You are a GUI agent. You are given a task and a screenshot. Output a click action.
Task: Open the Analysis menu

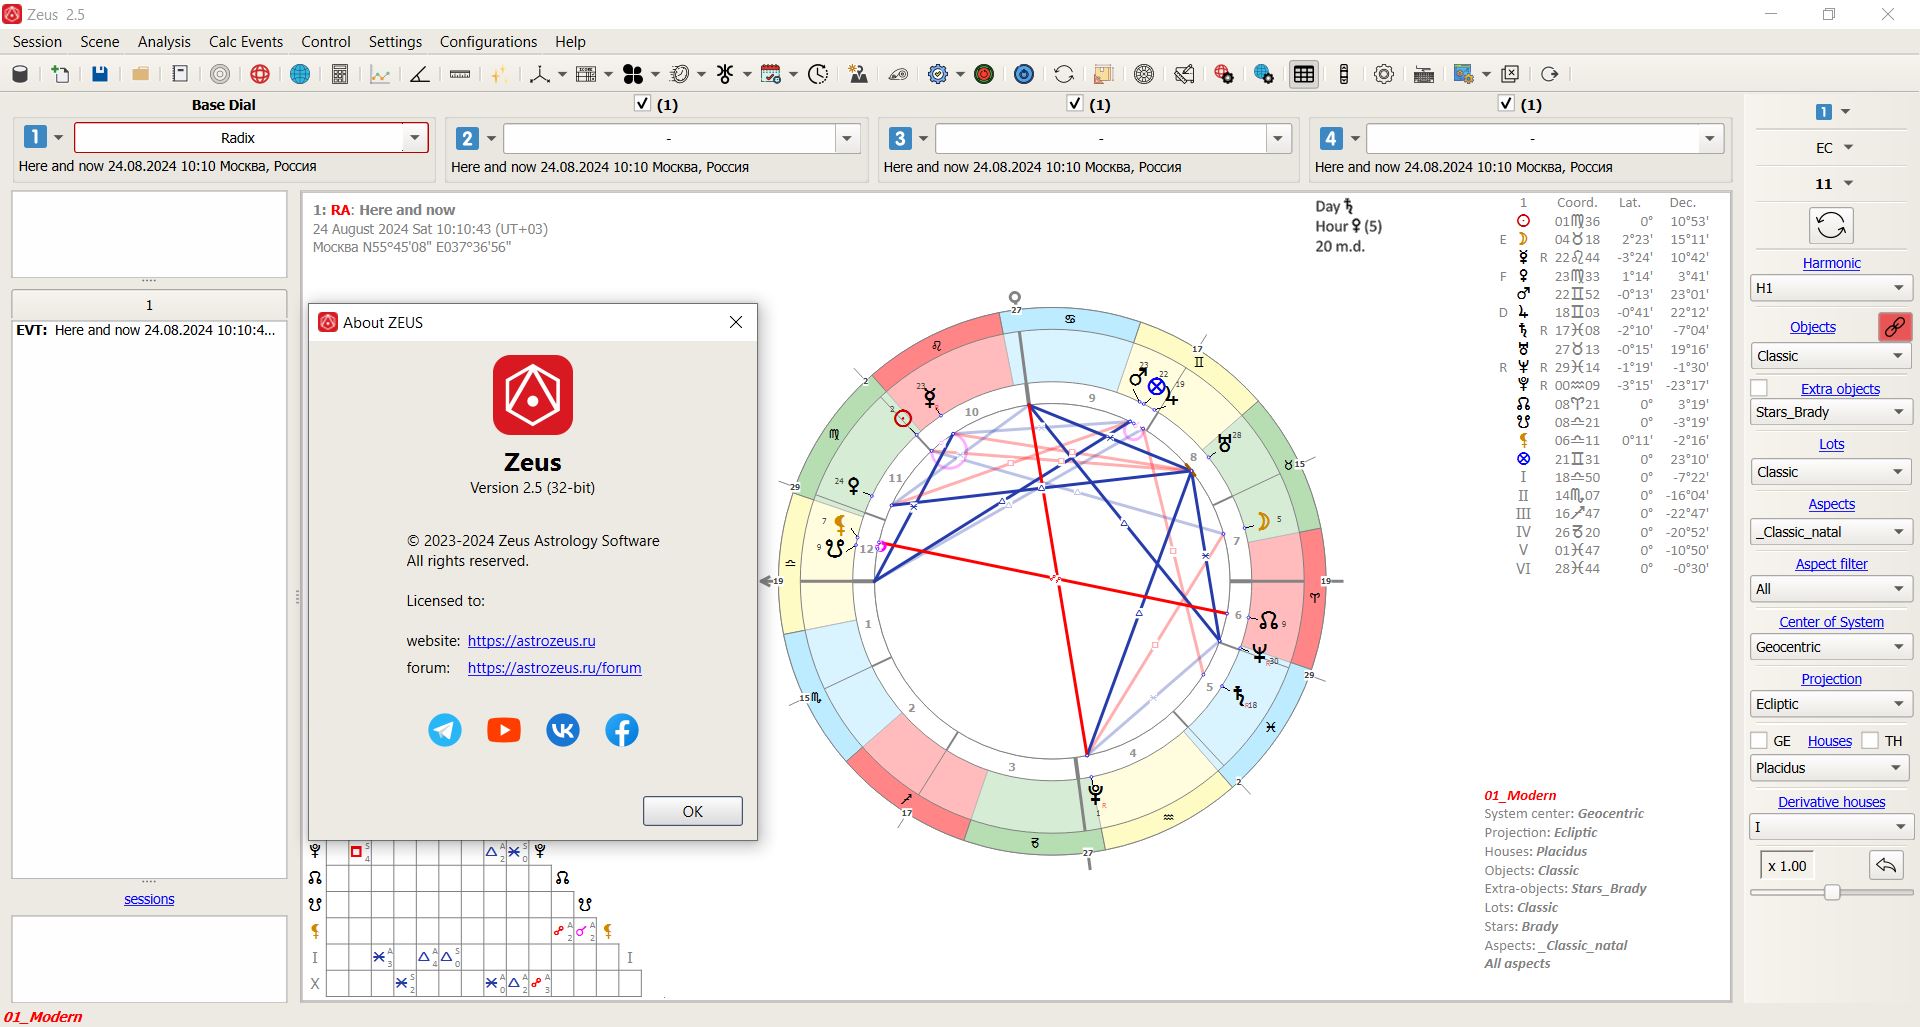click(164, 41)
